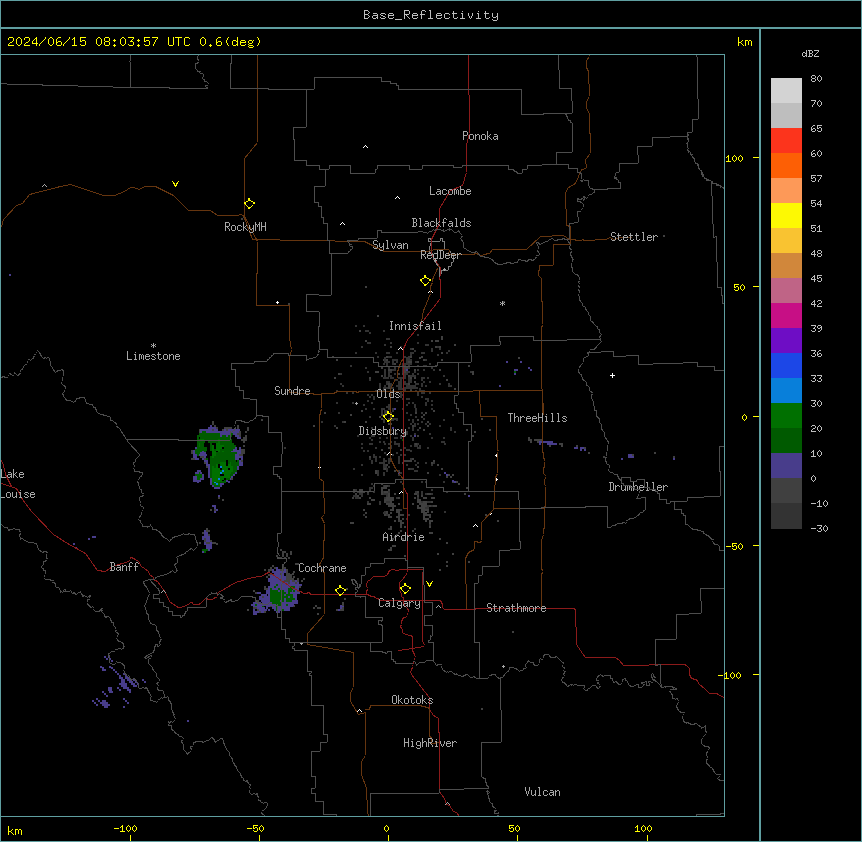
Task: Click the Strathmore town label
Action: [x=516, y=608]
